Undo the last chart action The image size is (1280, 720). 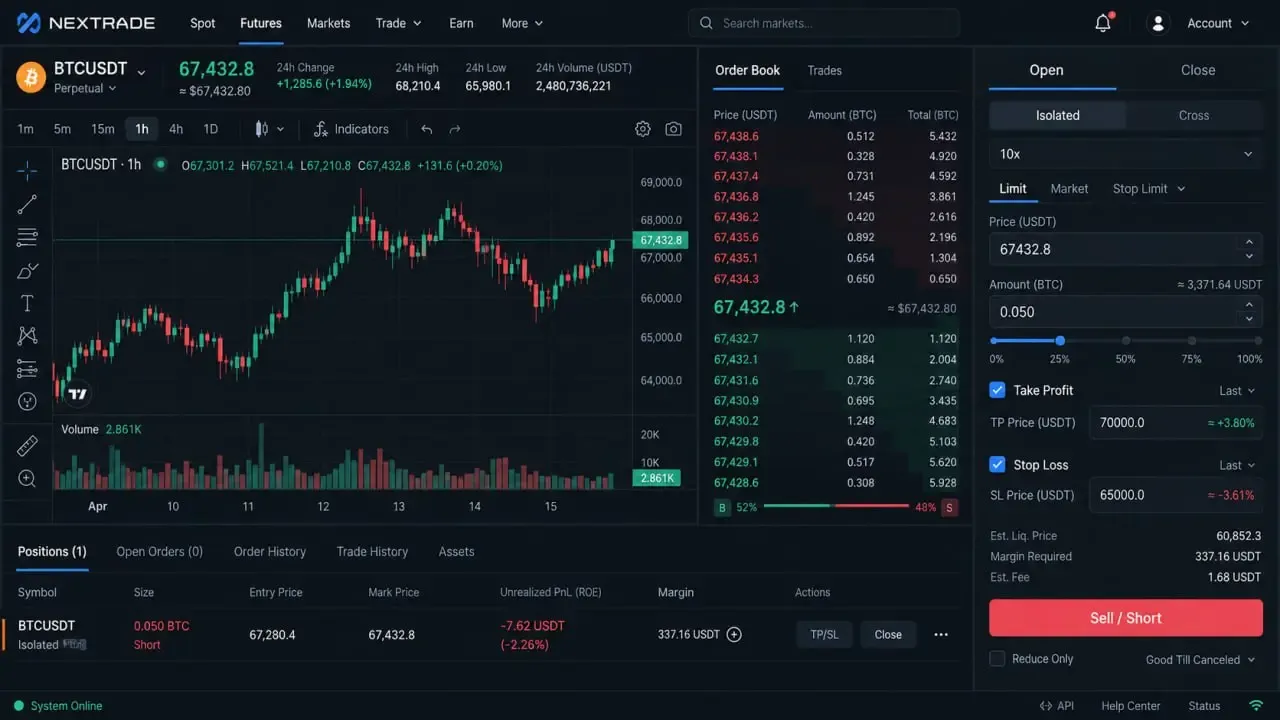427,129
